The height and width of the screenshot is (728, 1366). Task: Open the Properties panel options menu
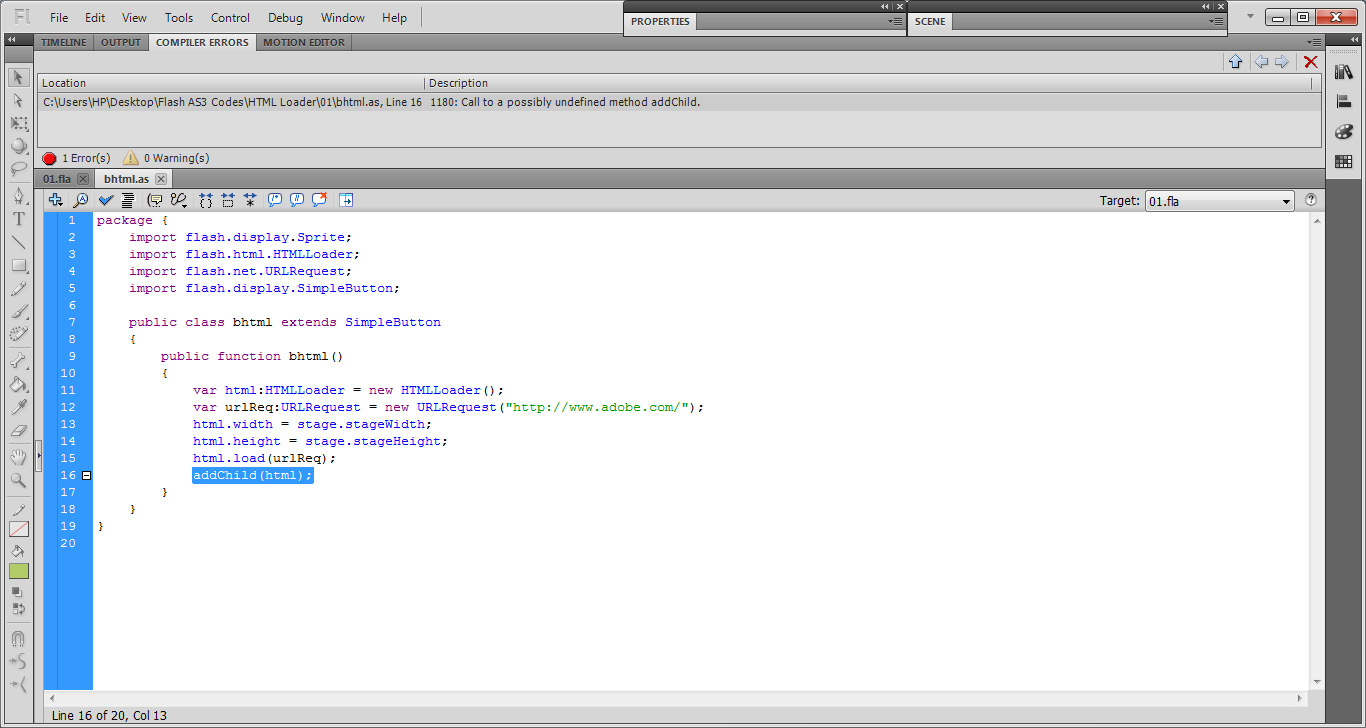point(895,21)
